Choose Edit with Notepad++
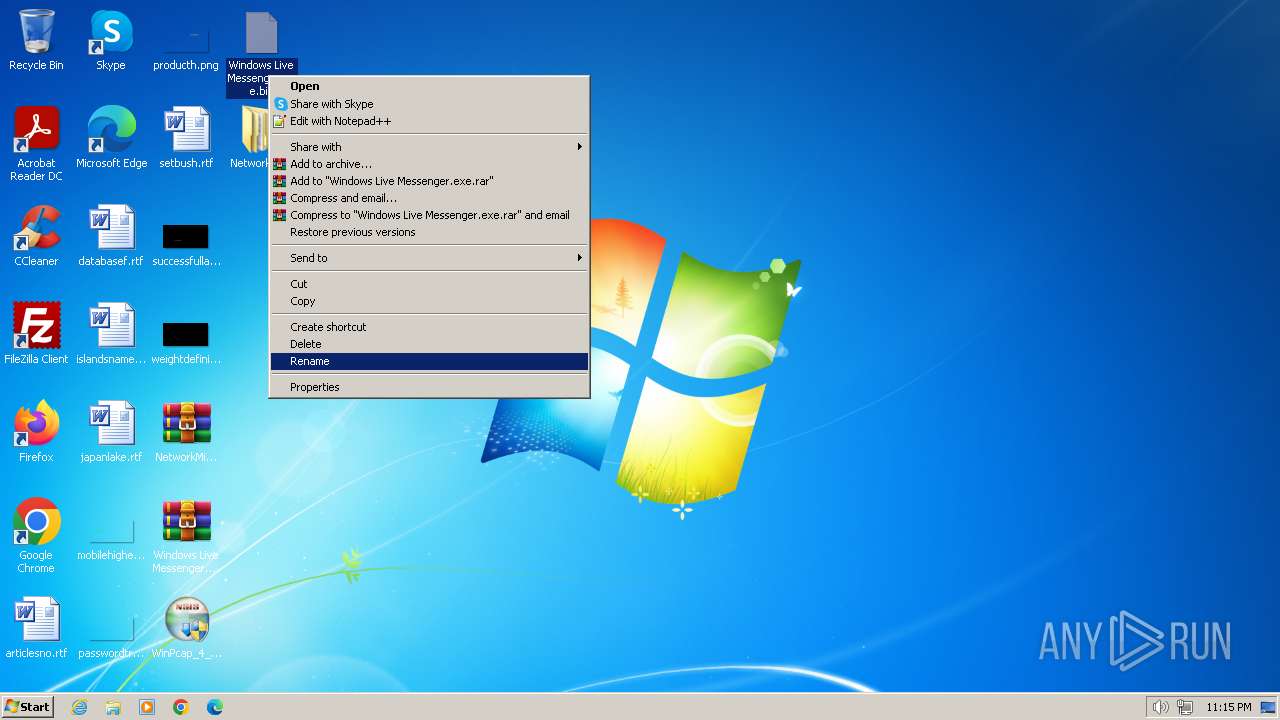The height and width of the screenshot is (720, 1280). [x=429, y=121]
